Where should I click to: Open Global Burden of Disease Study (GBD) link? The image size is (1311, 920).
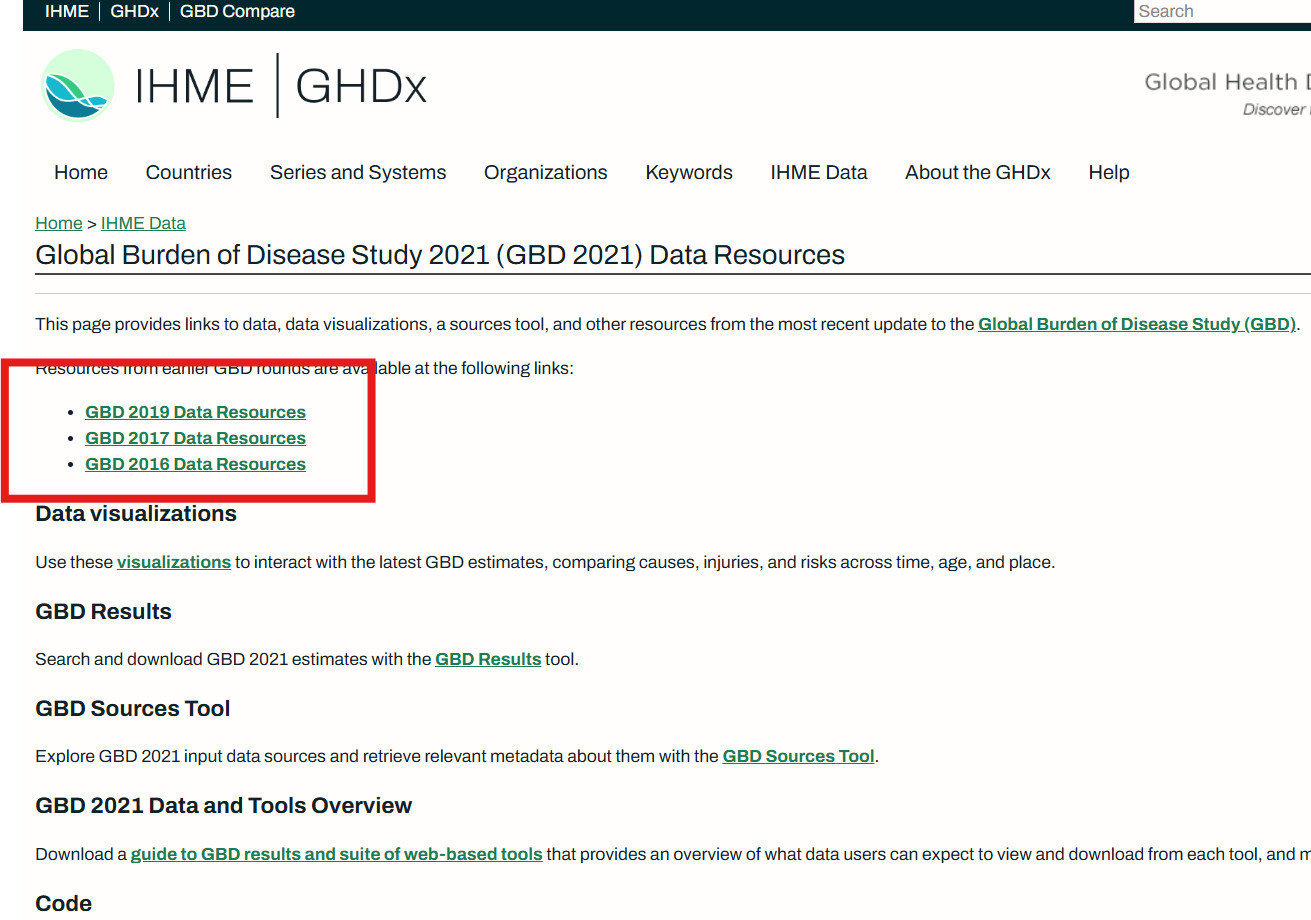[x=1137, y=324]
